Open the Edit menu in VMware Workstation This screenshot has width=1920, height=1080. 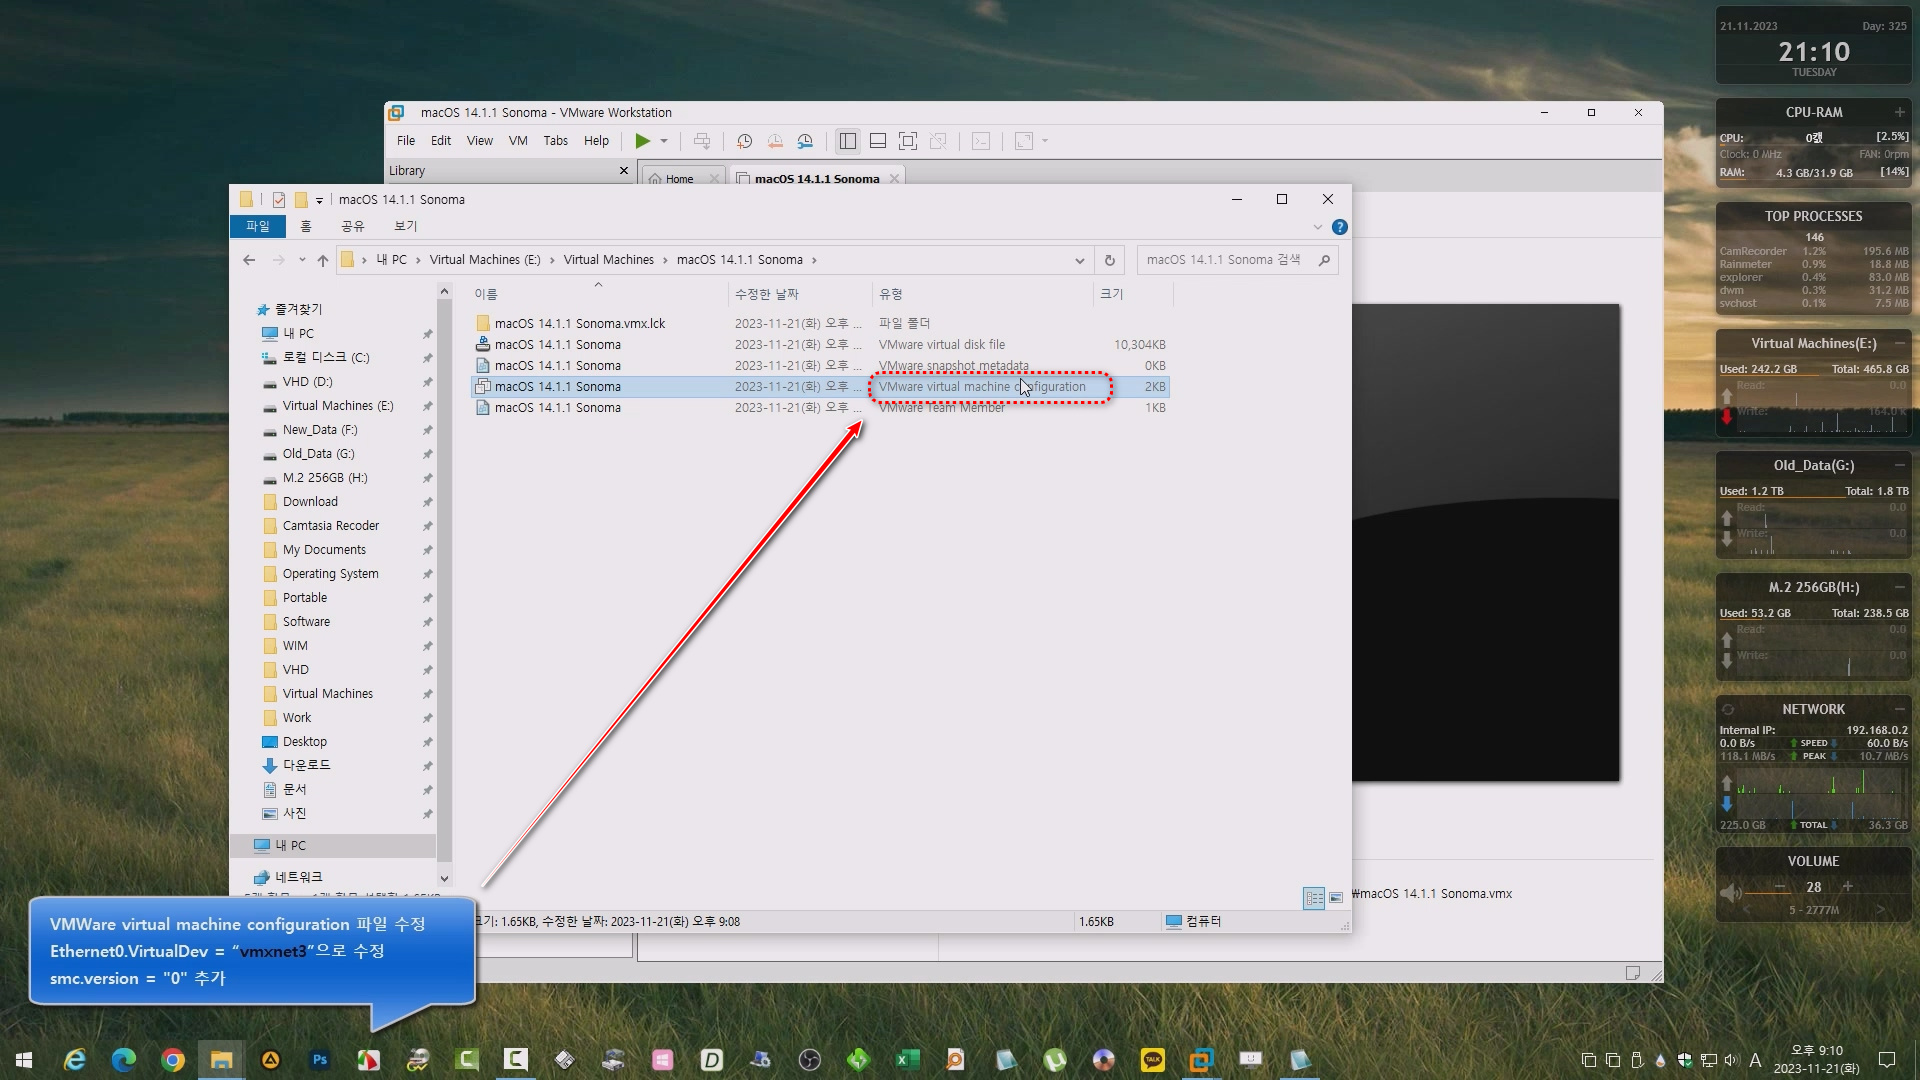441,141
